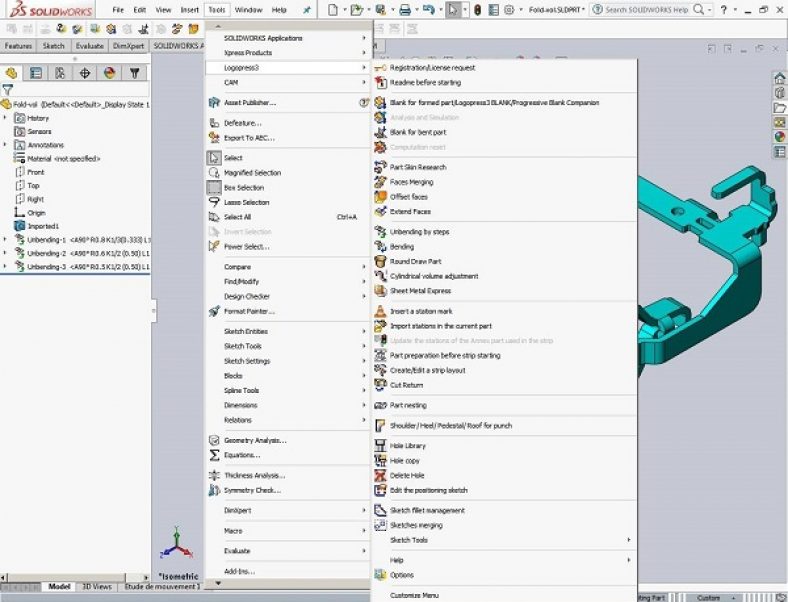The width and height of the screenshot is (788, 602).
Task: Click the Part nesting icon
Action: 380,405
